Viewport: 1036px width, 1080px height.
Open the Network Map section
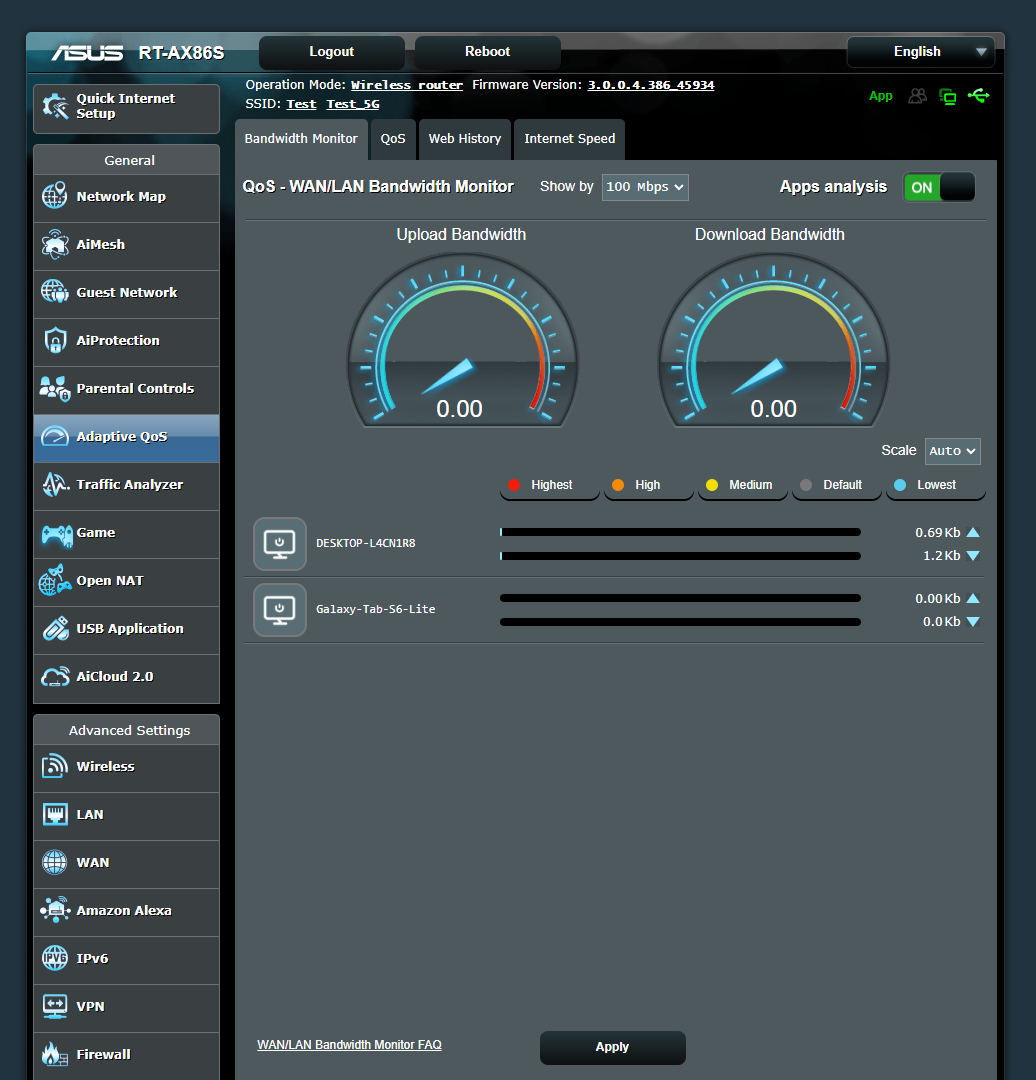(53, 197)
